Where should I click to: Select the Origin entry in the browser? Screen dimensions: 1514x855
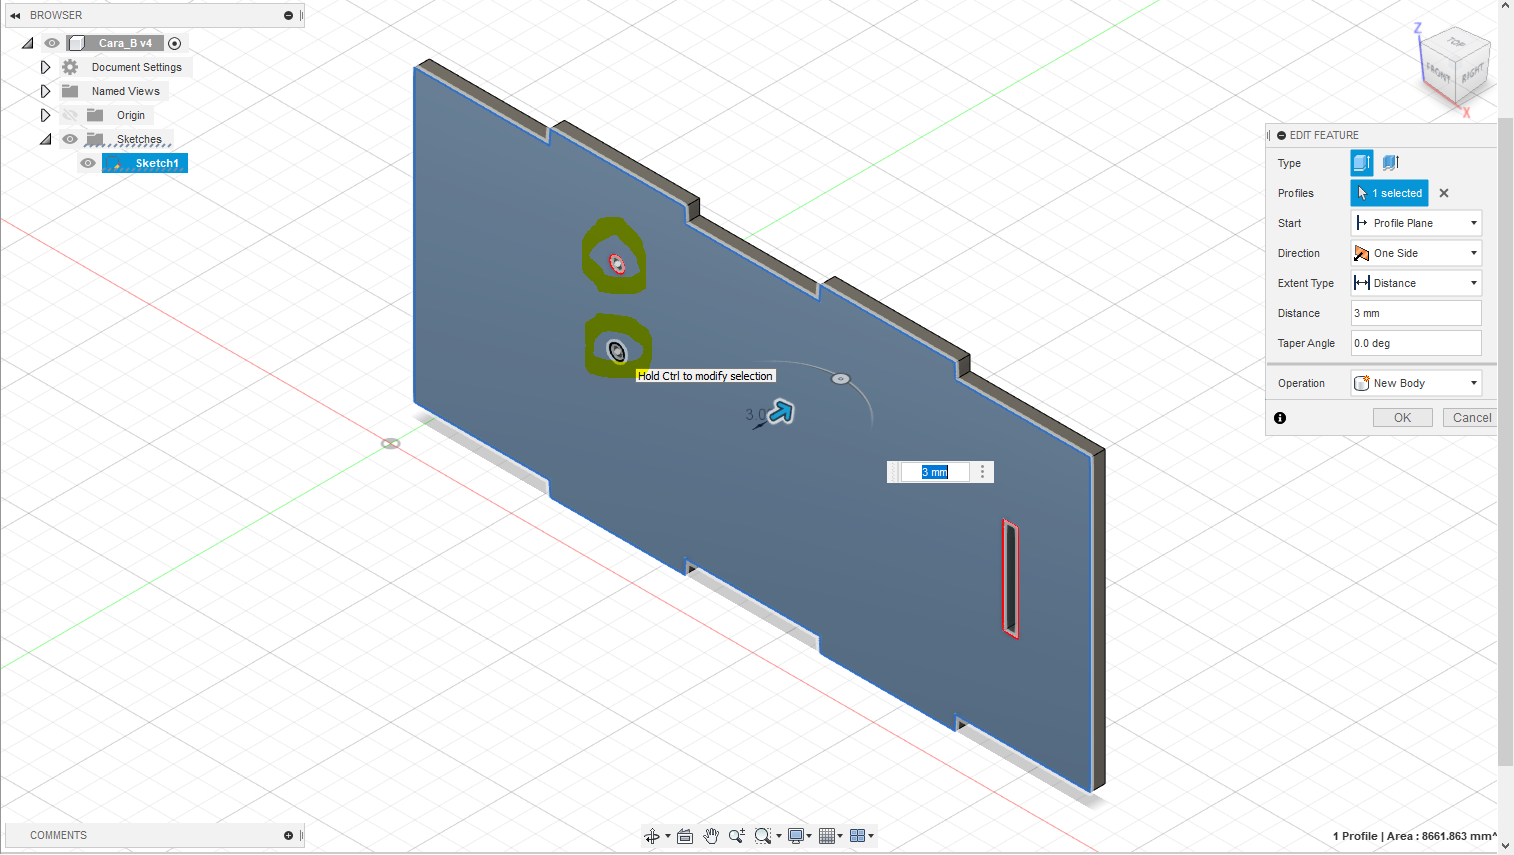pyautogui.click(x=131, y=115)
